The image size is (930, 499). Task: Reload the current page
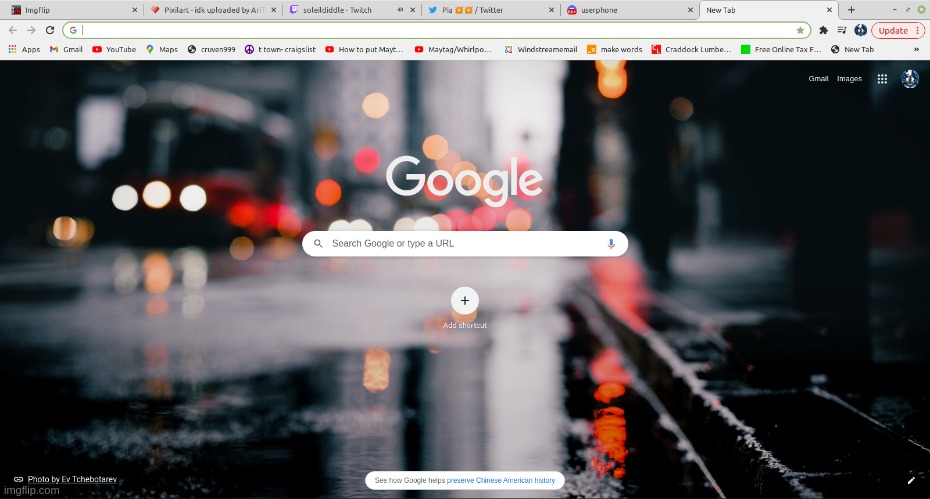[50, 30]
